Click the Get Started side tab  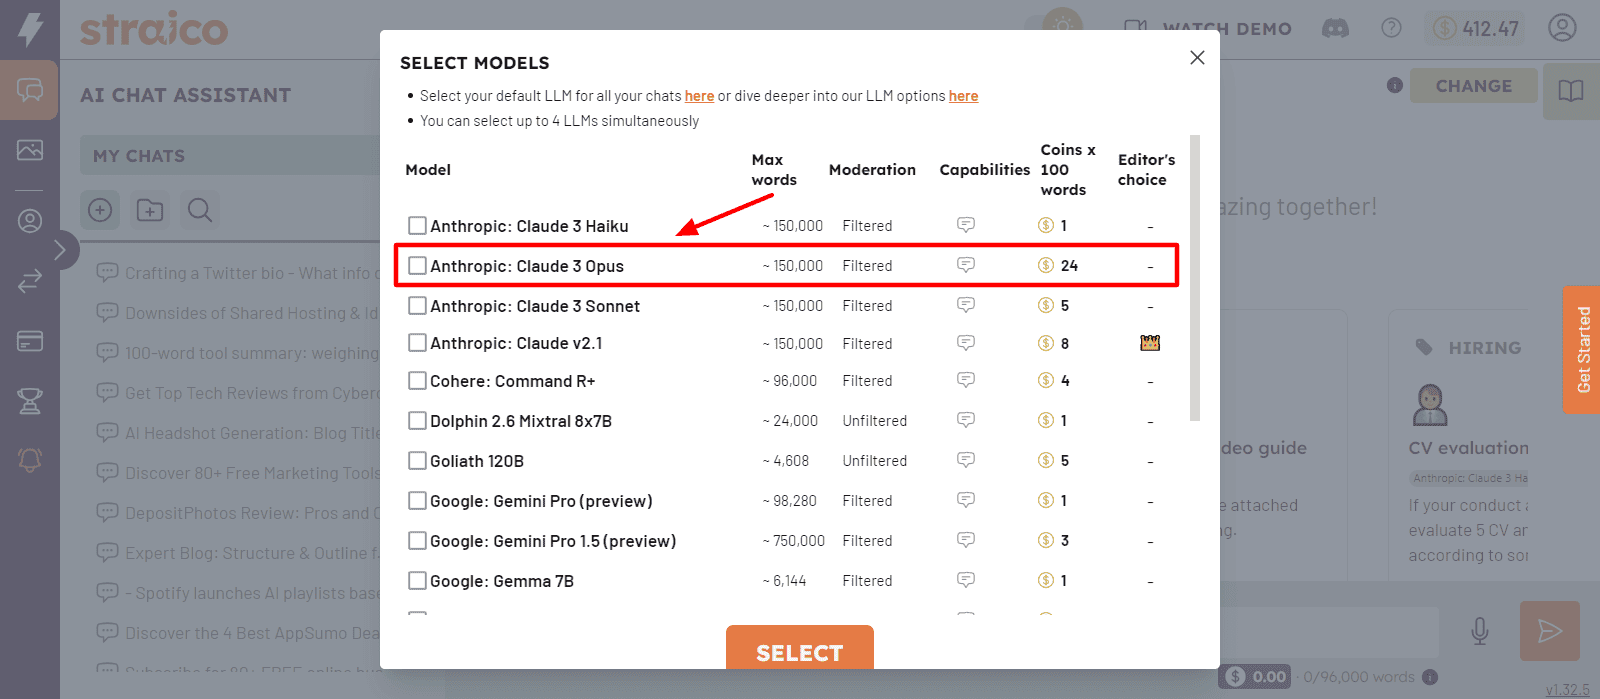point(1583,349)
